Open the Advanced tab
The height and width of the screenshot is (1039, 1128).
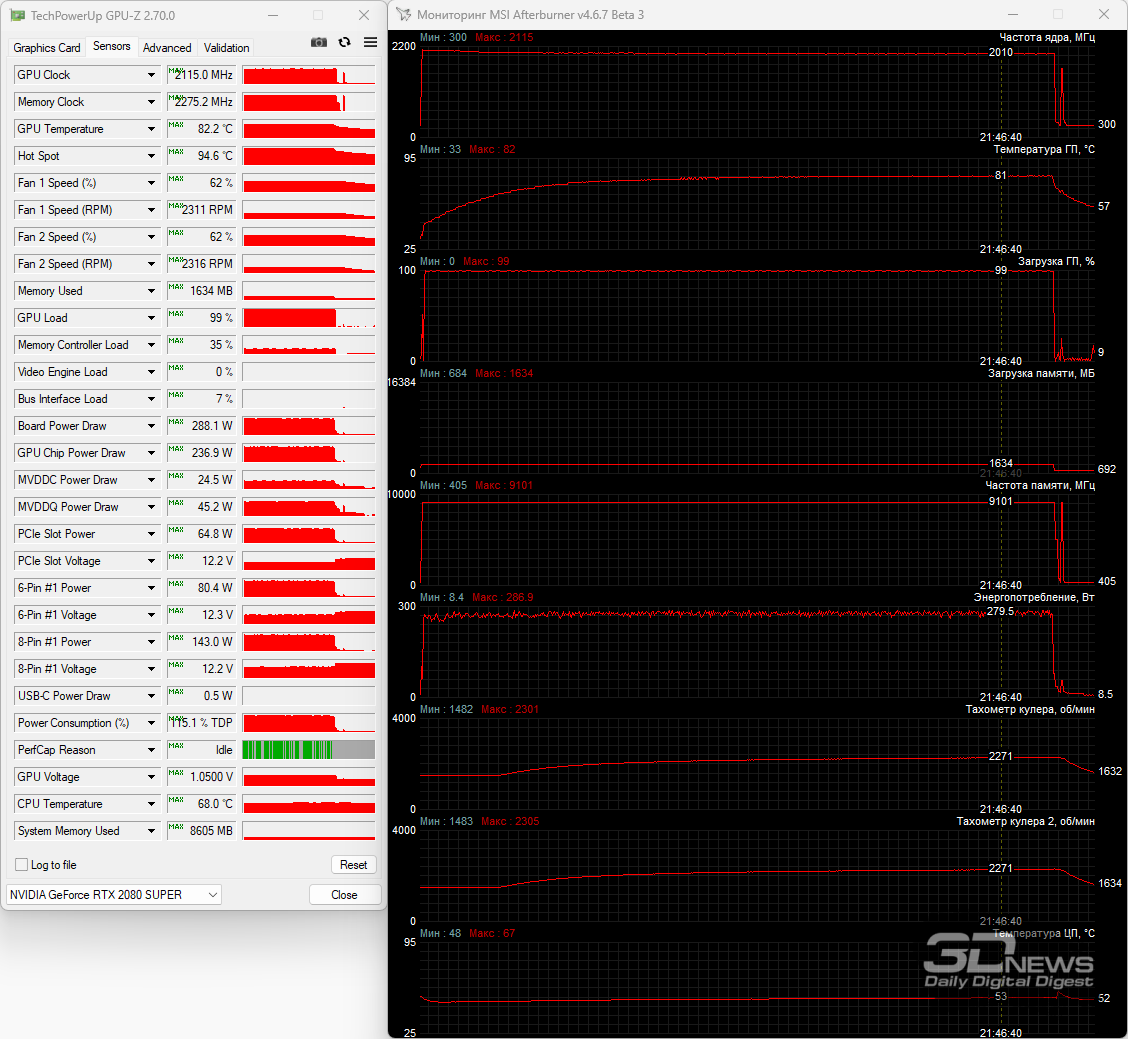(x=167, y=47)
